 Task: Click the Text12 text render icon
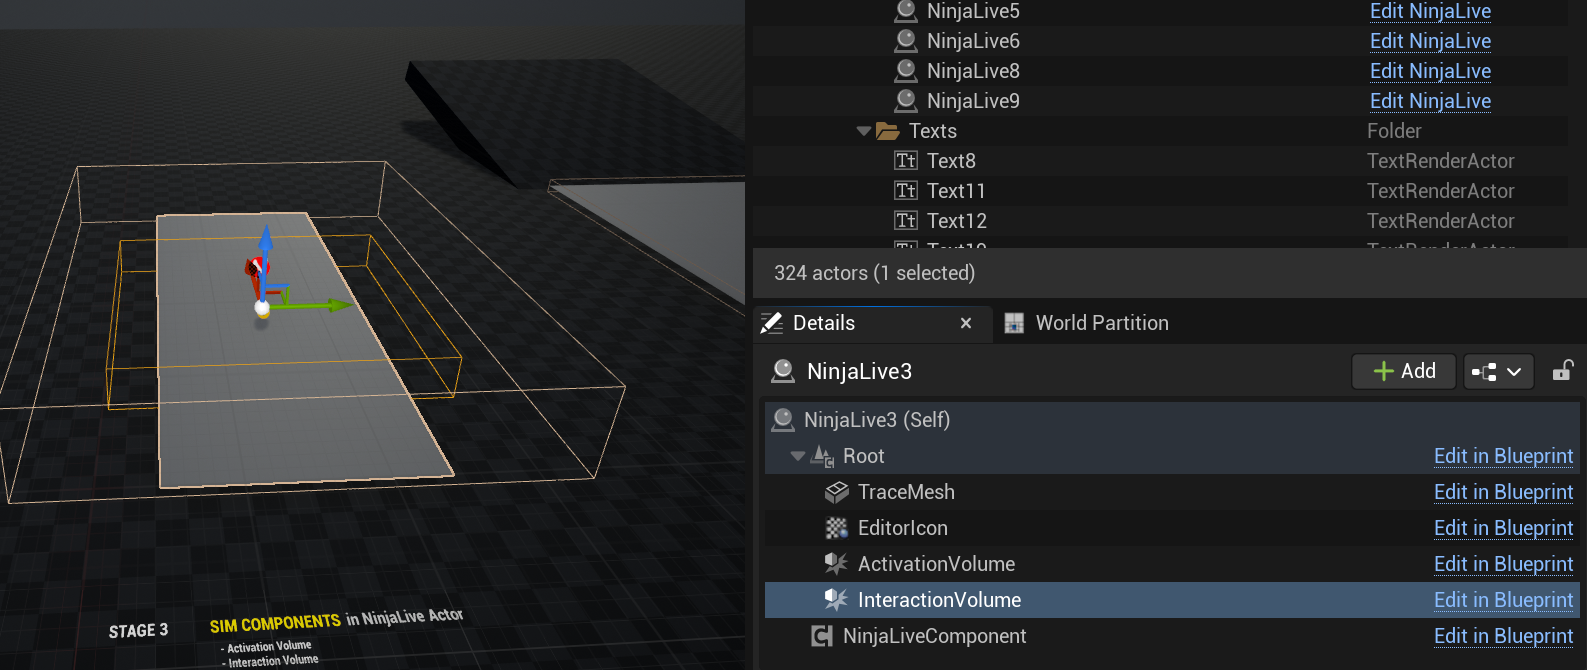click(906, 221)
